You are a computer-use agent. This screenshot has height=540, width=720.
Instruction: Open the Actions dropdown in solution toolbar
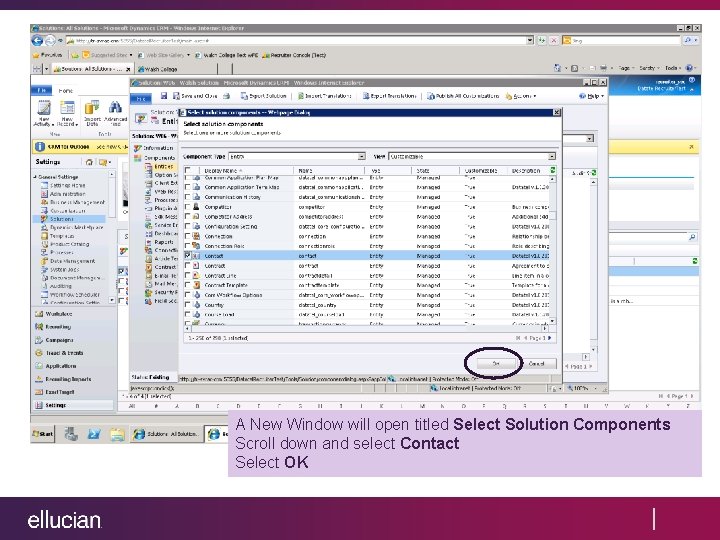(521, 96)
